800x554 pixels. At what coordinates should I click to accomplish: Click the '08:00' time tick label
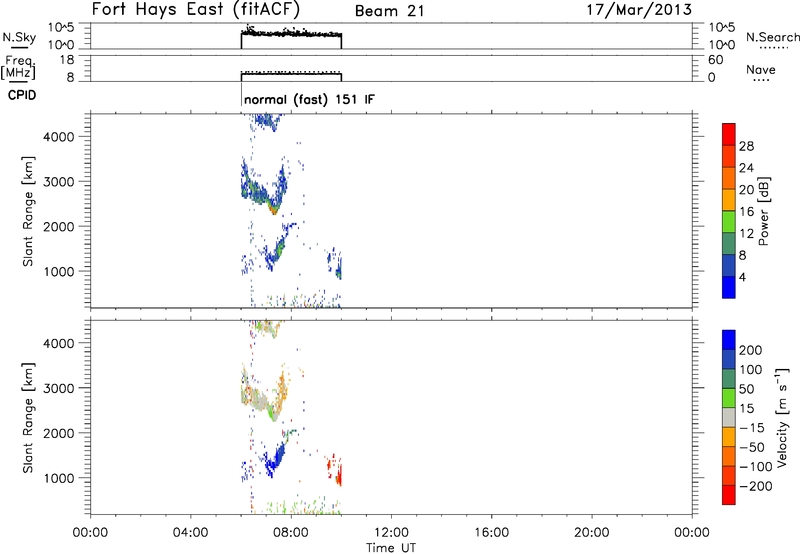(291, 532)
